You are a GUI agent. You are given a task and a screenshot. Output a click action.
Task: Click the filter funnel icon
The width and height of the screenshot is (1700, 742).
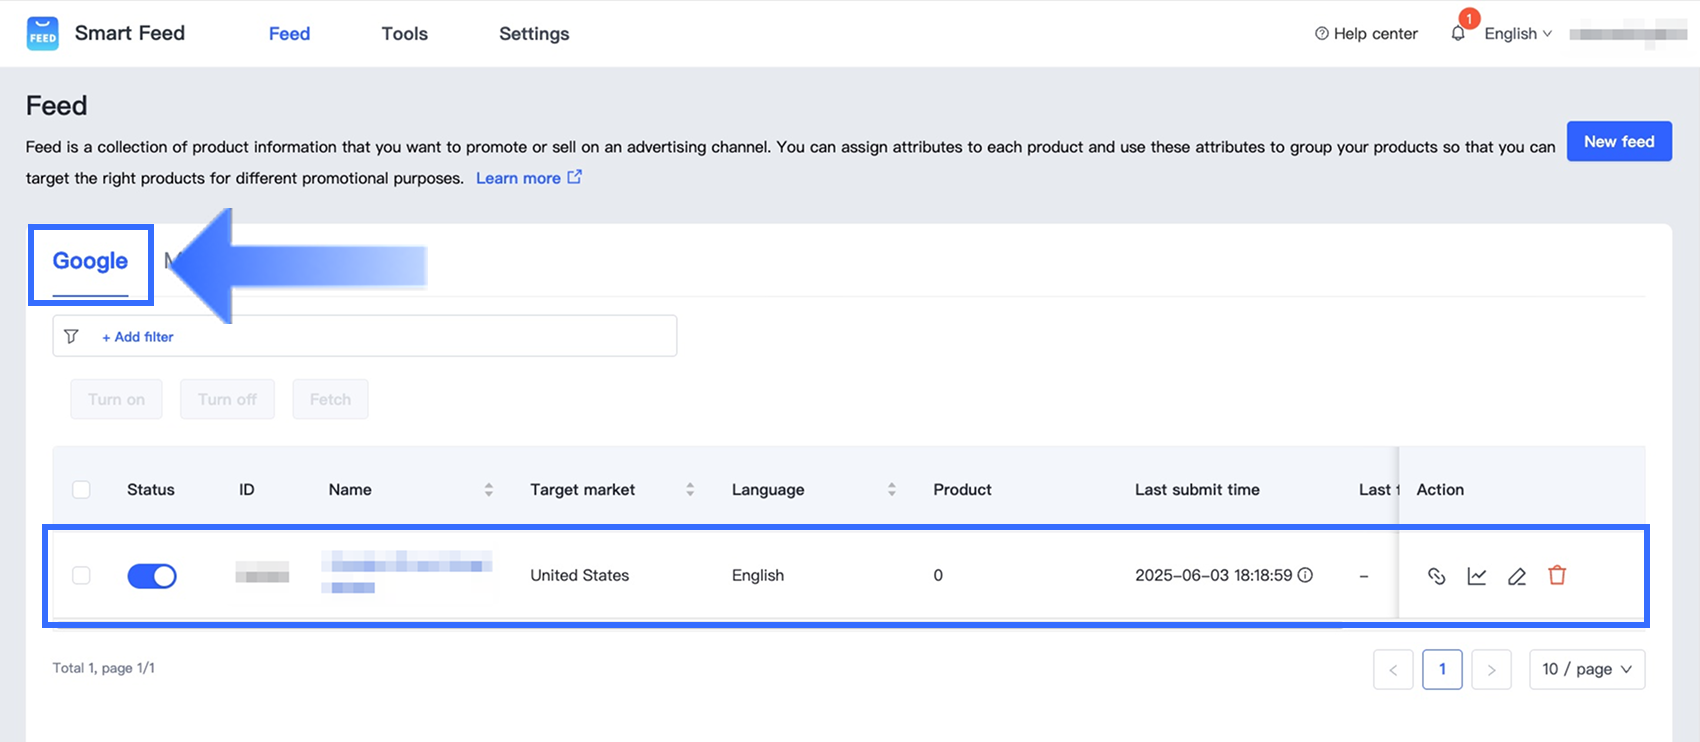pyautogui.click(x=71, y=337)
